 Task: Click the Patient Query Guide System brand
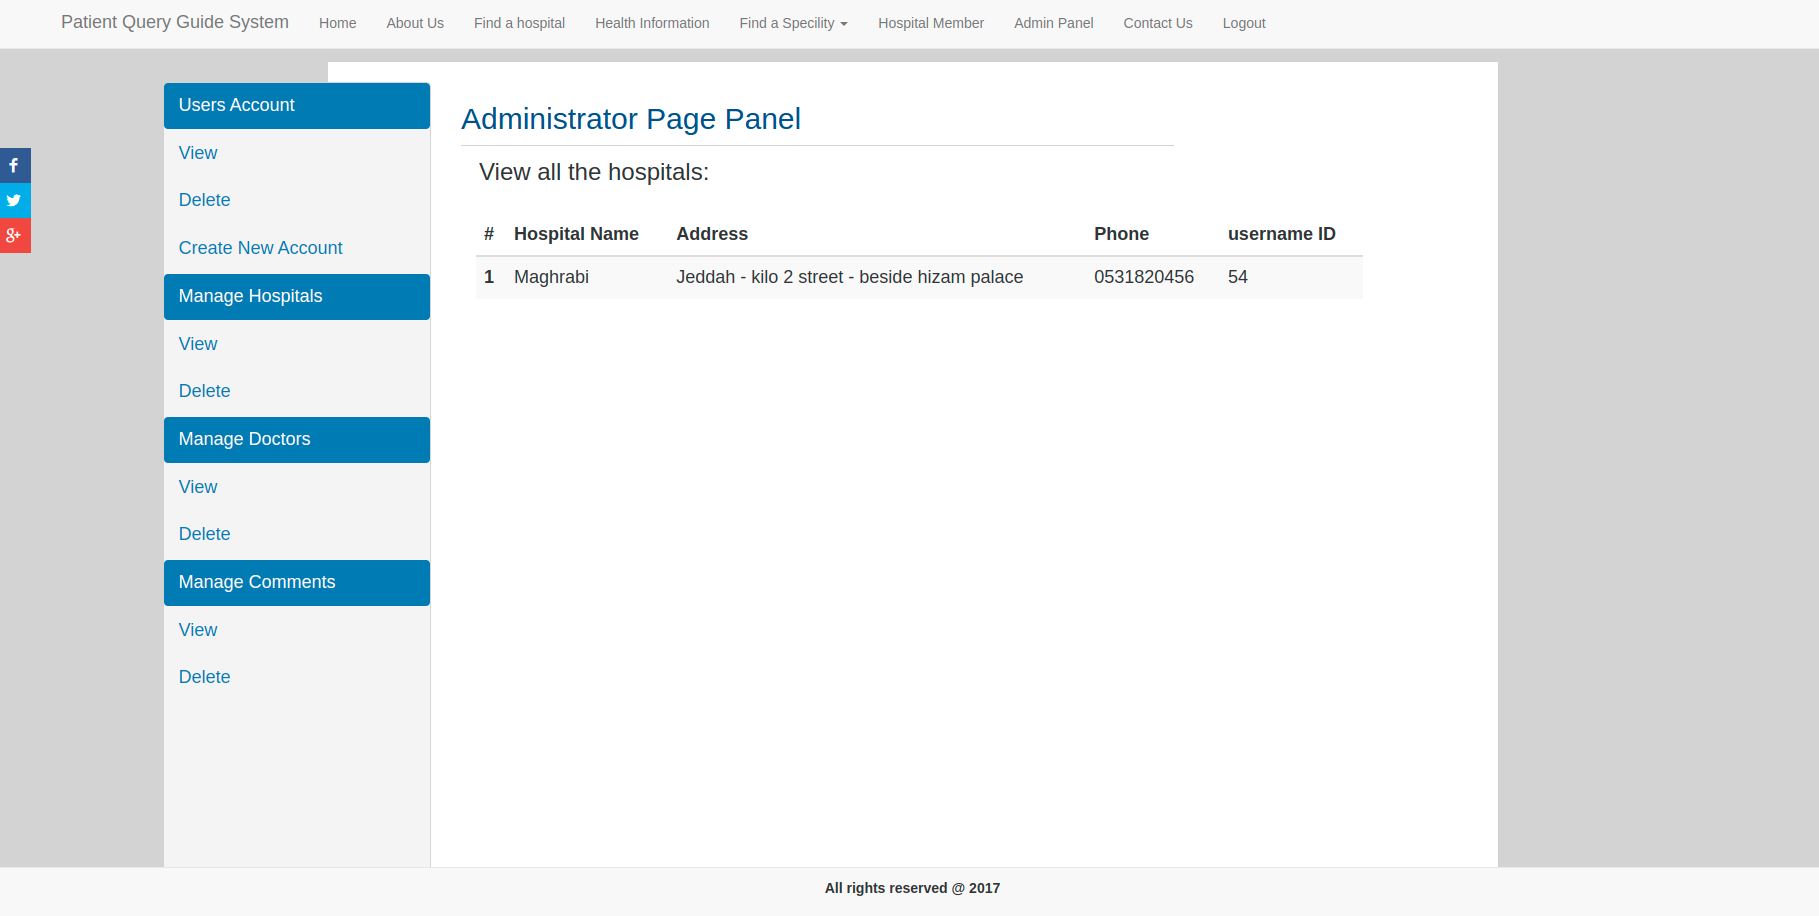(175, 22)
